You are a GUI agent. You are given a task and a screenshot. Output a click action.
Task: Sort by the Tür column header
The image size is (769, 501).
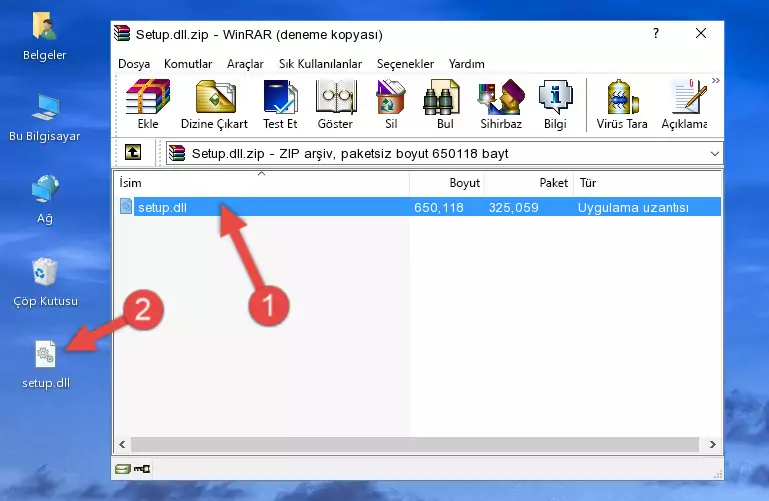coord(647,183)
